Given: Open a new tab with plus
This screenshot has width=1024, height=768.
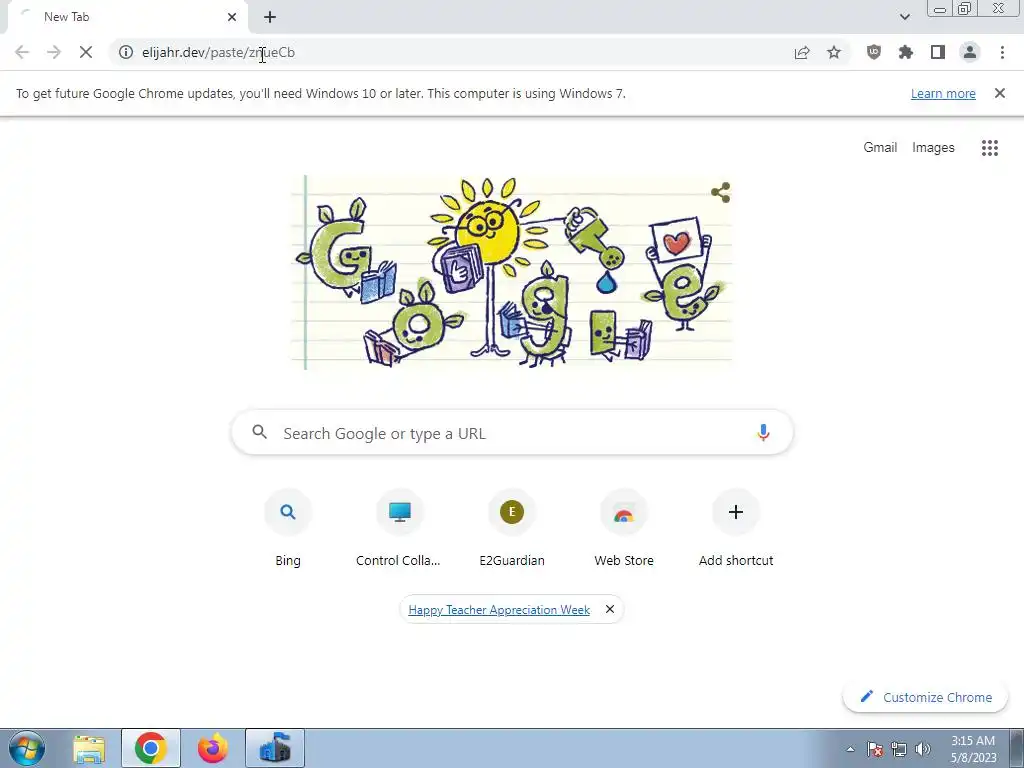Looking at the screenshot, I should pyautogui.click(x=270, y=17).
